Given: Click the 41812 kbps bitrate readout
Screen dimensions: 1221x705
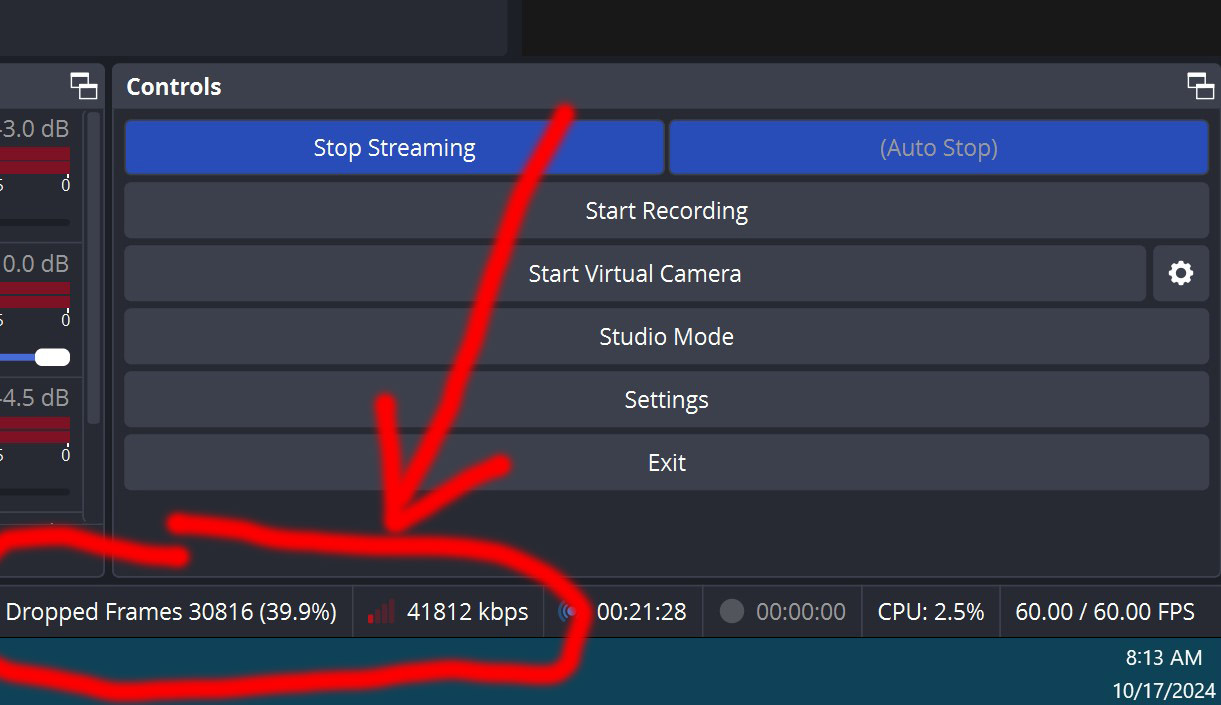Looking at the screenshot, I should click(x=467, y=612).
